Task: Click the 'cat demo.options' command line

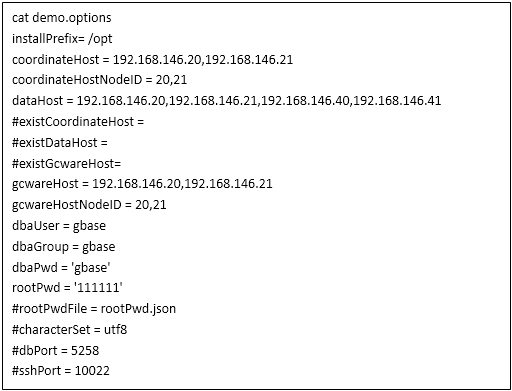Action: [62, 18]
